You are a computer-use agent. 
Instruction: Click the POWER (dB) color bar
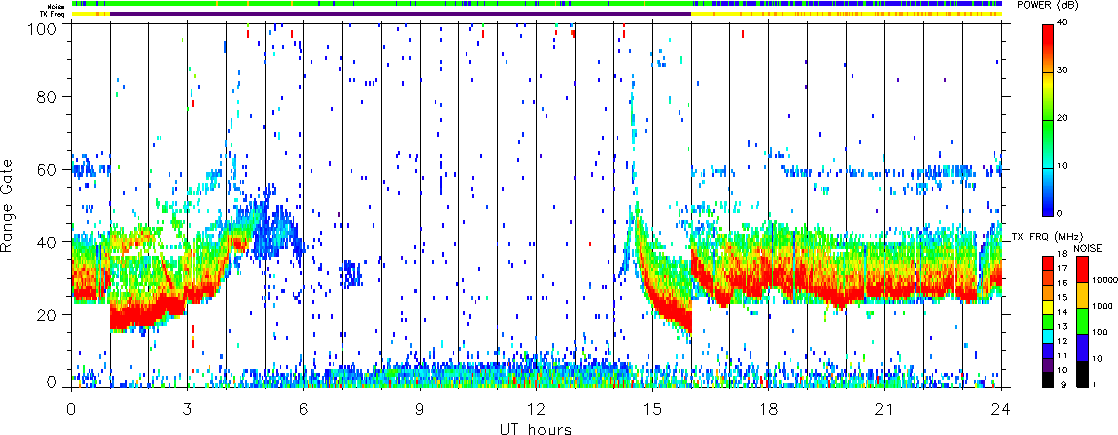tap(1047, 119)
